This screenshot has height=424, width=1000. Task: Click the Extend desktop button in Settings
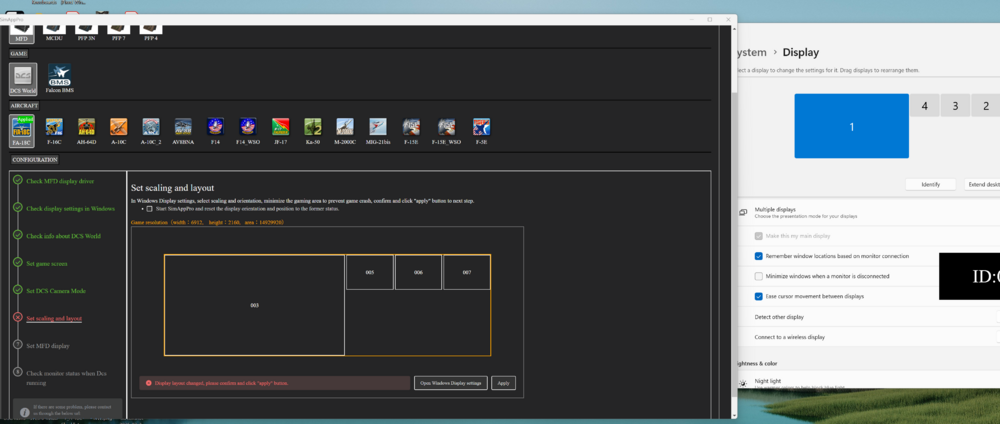pos(982,184)
